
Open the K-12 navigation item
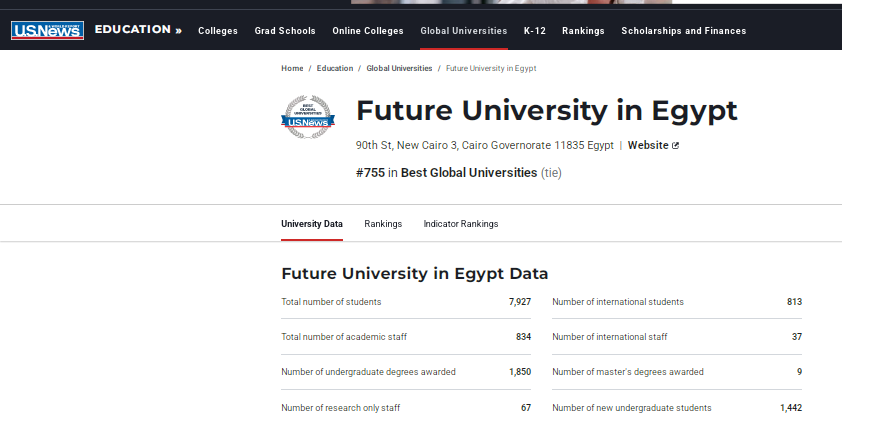(x=535, y=31)
